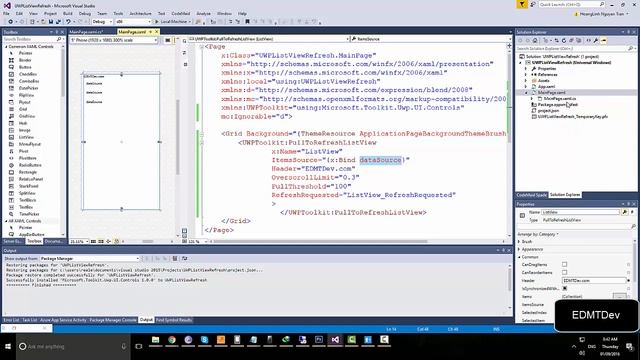640x360 pixels.
Task: Open the Tools menu
Action: tap(118, 13)
